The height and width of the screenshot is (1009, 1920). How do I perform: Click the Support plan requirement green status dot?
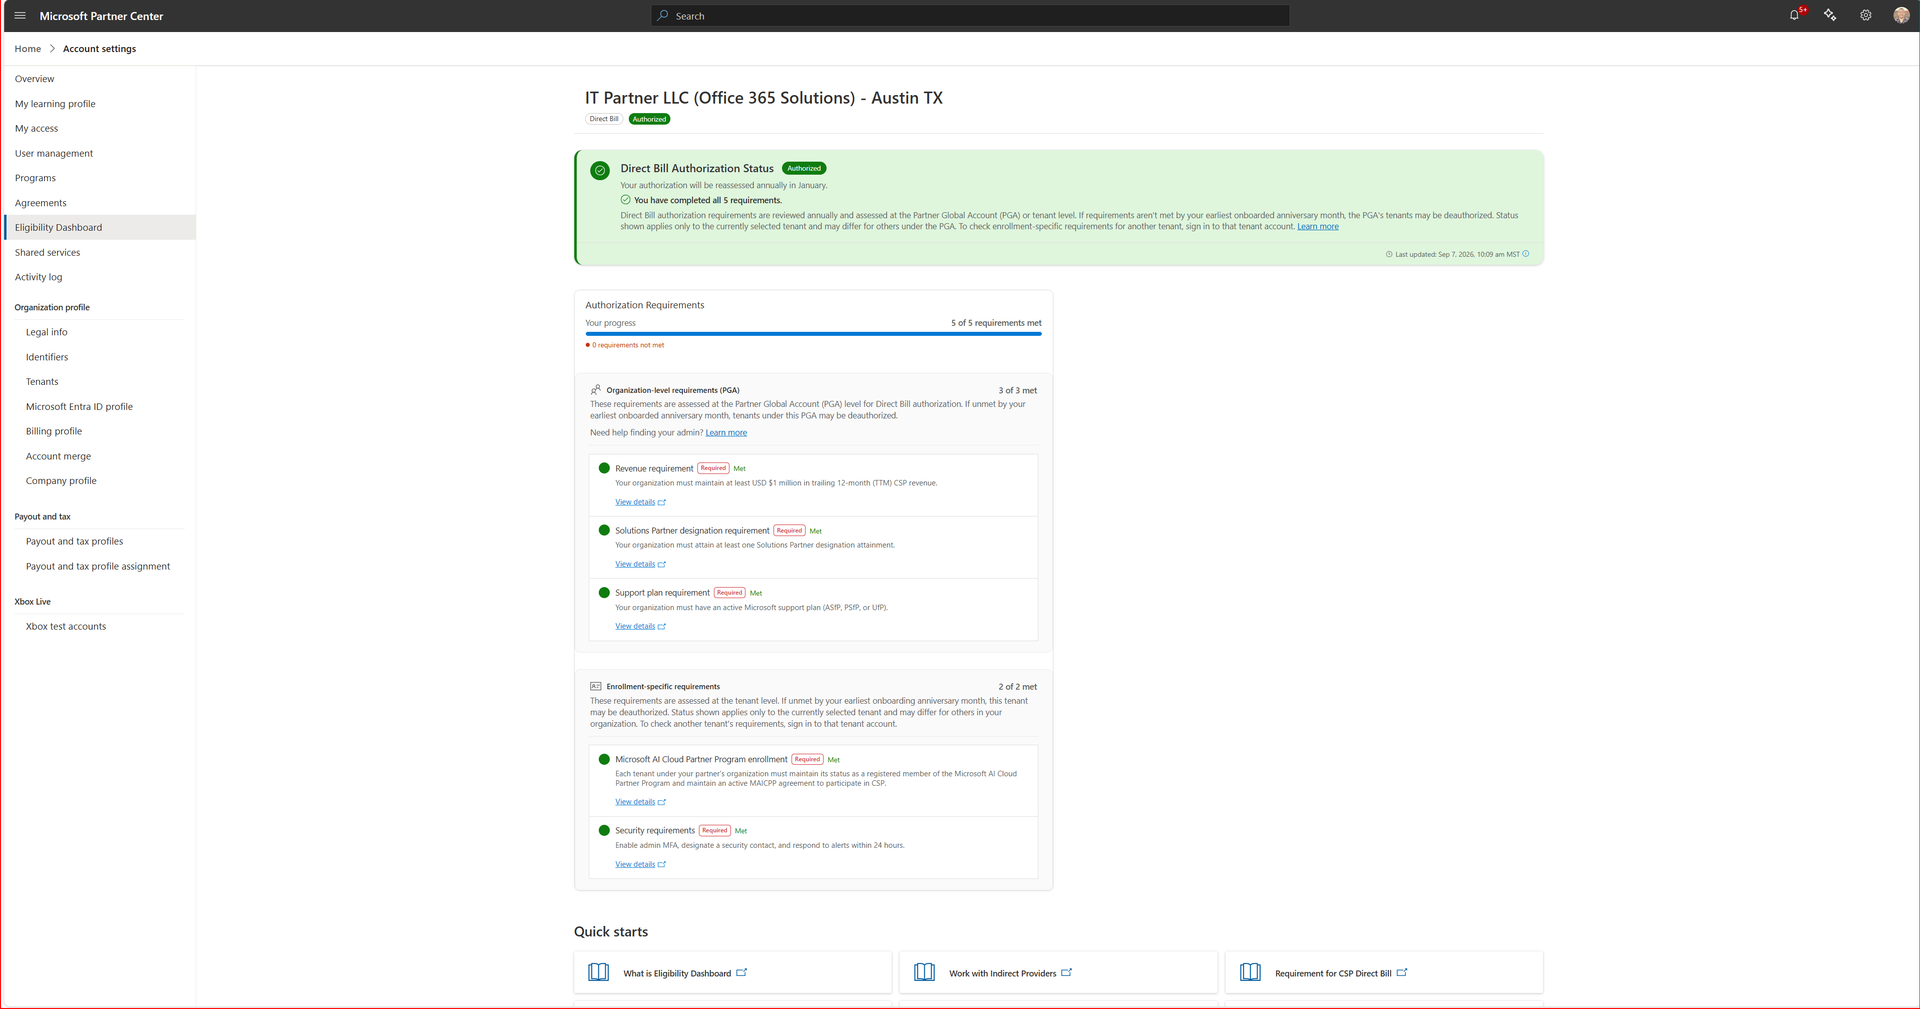coord(604,592)
